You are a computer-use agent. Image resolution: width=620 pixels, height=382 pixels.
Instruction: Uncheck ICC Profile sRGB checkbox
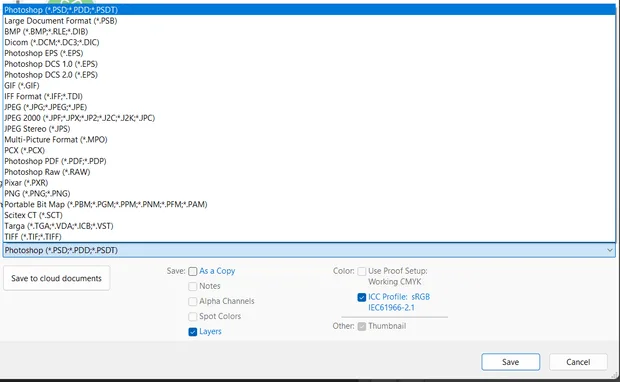tap(361, 297)
